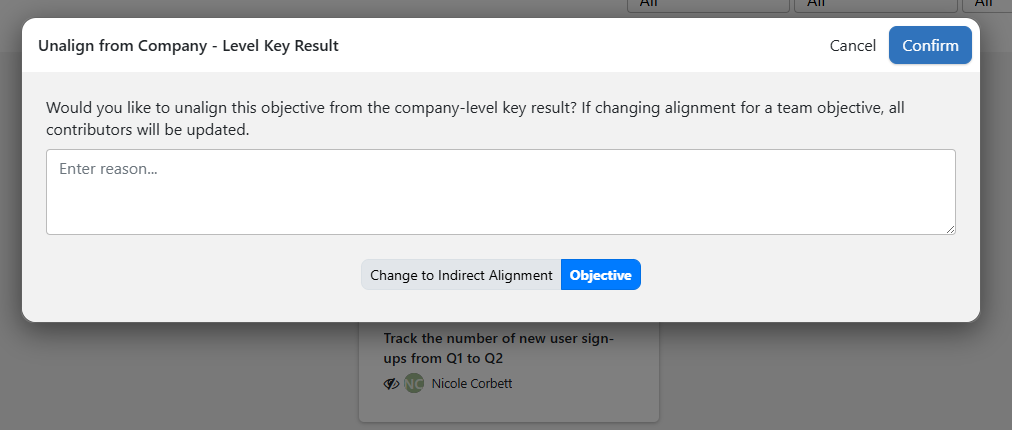Select the blue Objective toggle option
This screenshot has height=430, width=1012.
coord(601,275)
